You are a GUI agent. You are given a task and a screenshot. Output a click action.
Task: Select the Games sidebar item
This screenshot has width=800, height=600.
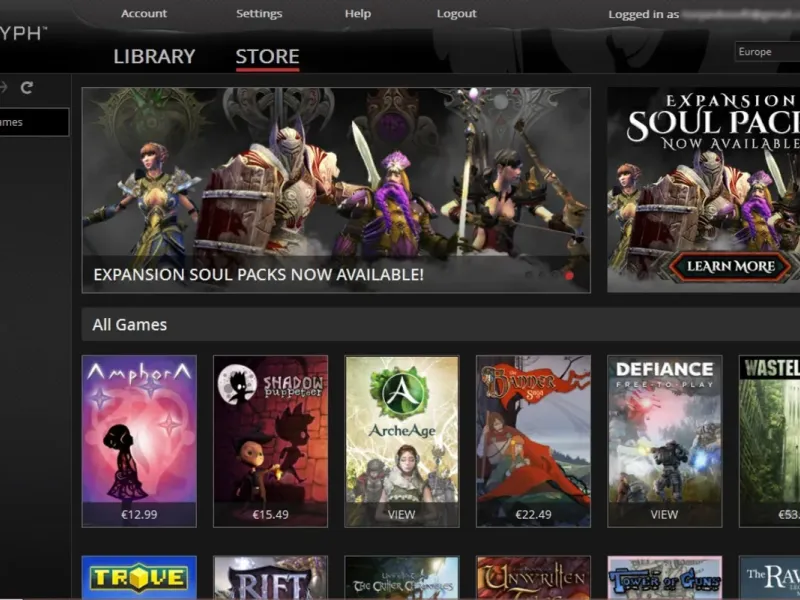[34, 122]
